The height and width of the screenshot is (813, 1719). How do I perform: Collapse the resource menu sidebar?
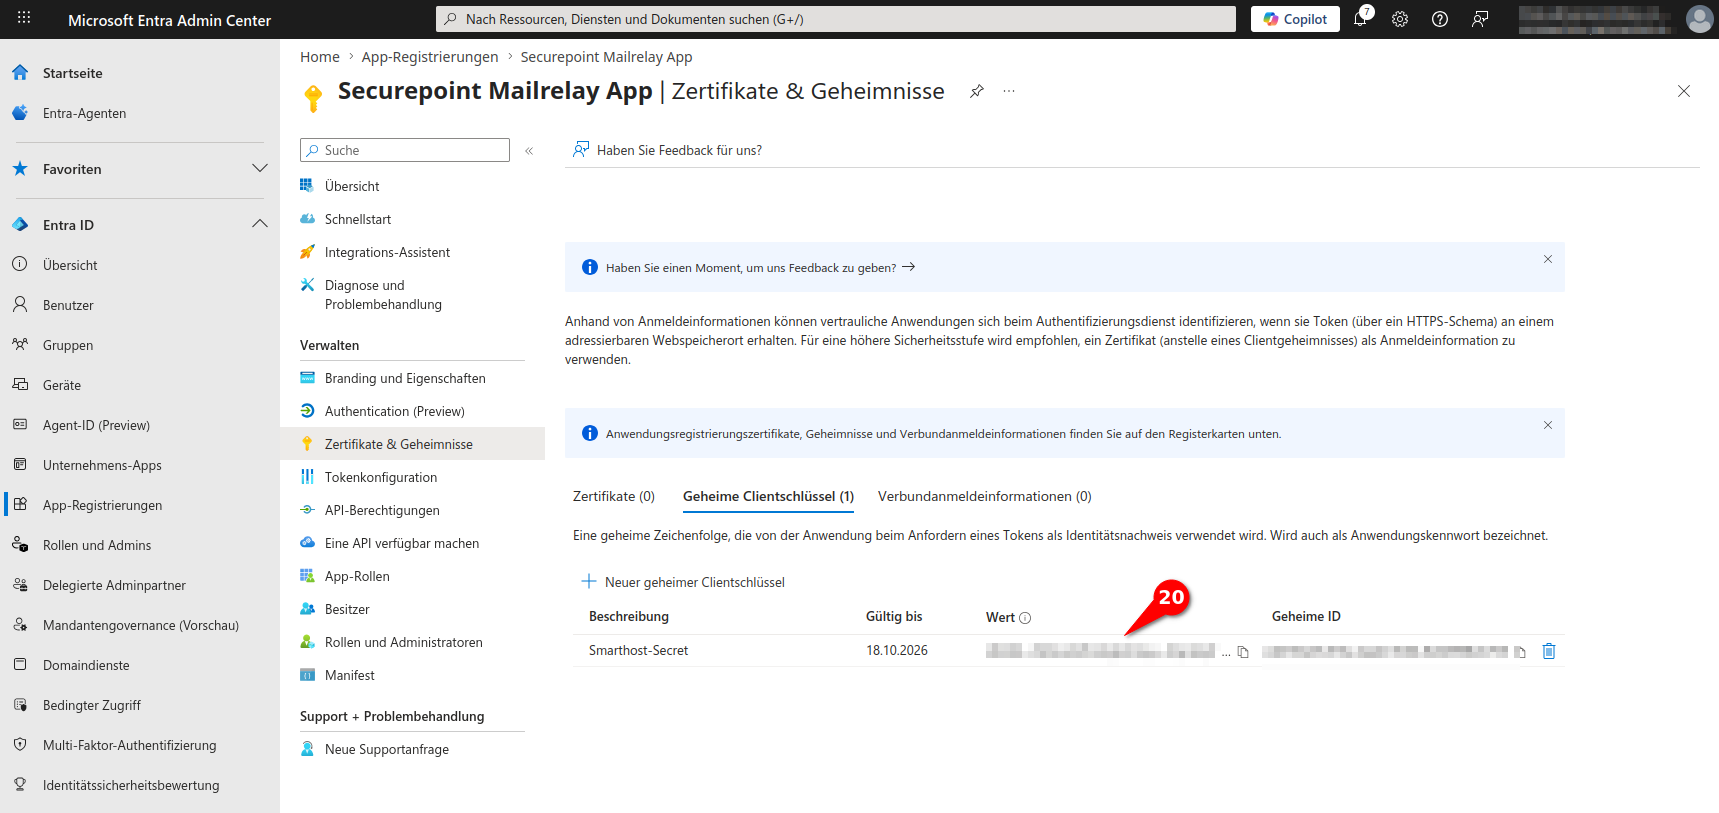click(529, 151)
